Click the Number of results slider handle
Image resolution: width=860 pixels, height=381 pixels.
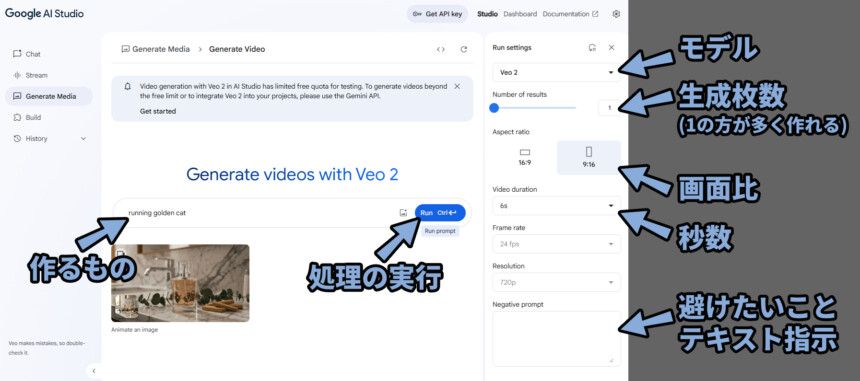[x=494, y=108]
